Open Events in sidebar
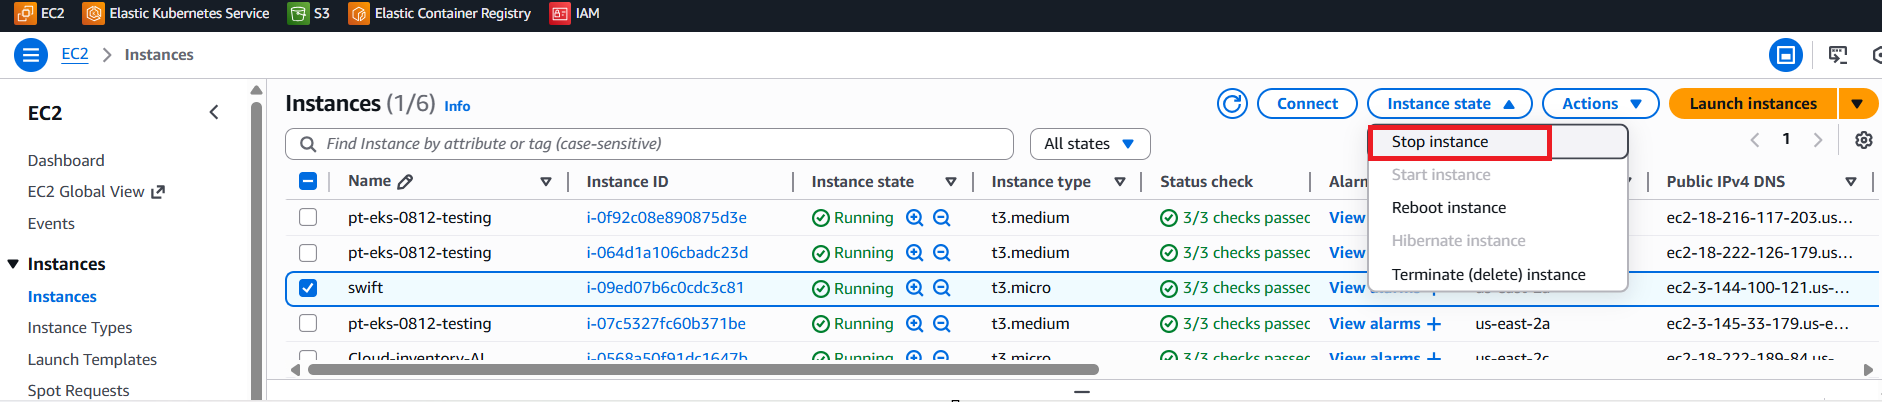 (x=51, y=224)
